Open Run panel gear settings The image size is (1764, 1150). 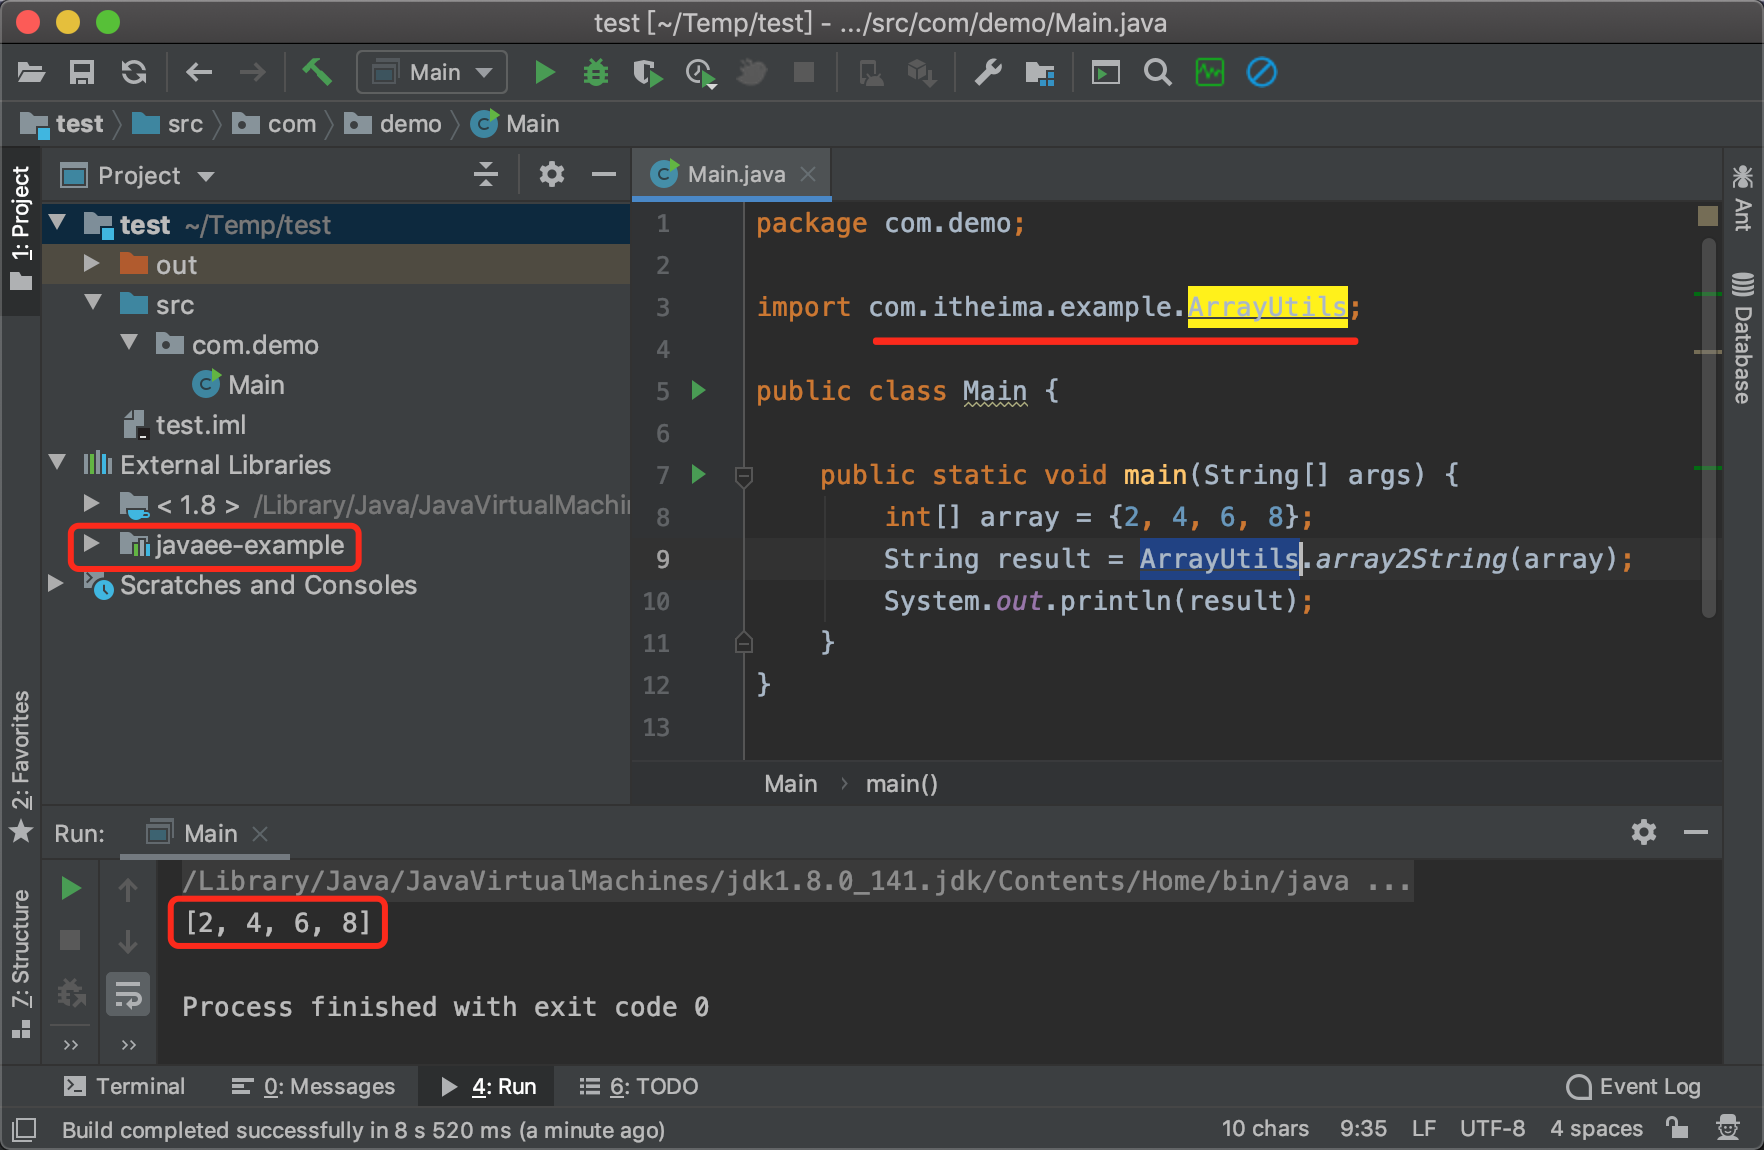1644,832
